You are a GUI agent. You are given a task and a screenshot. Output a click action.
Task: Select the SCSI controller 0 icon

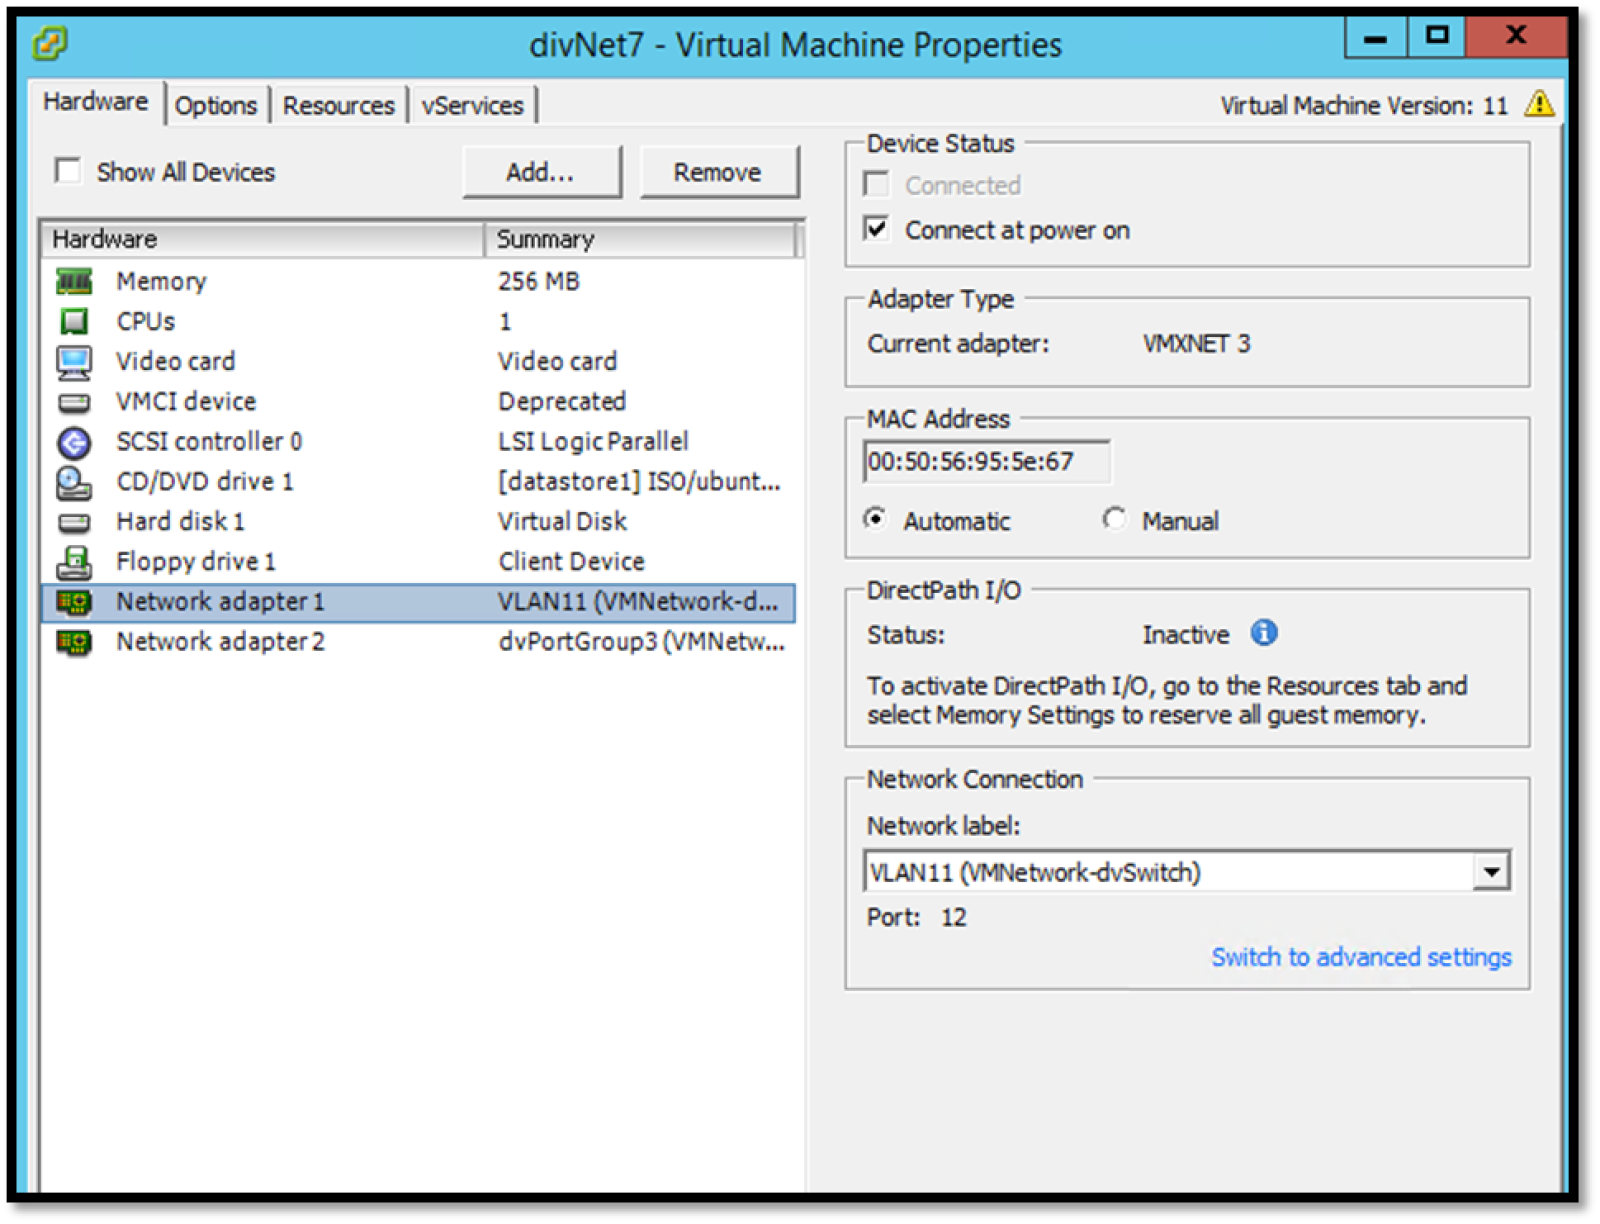(x=74, y=441)
